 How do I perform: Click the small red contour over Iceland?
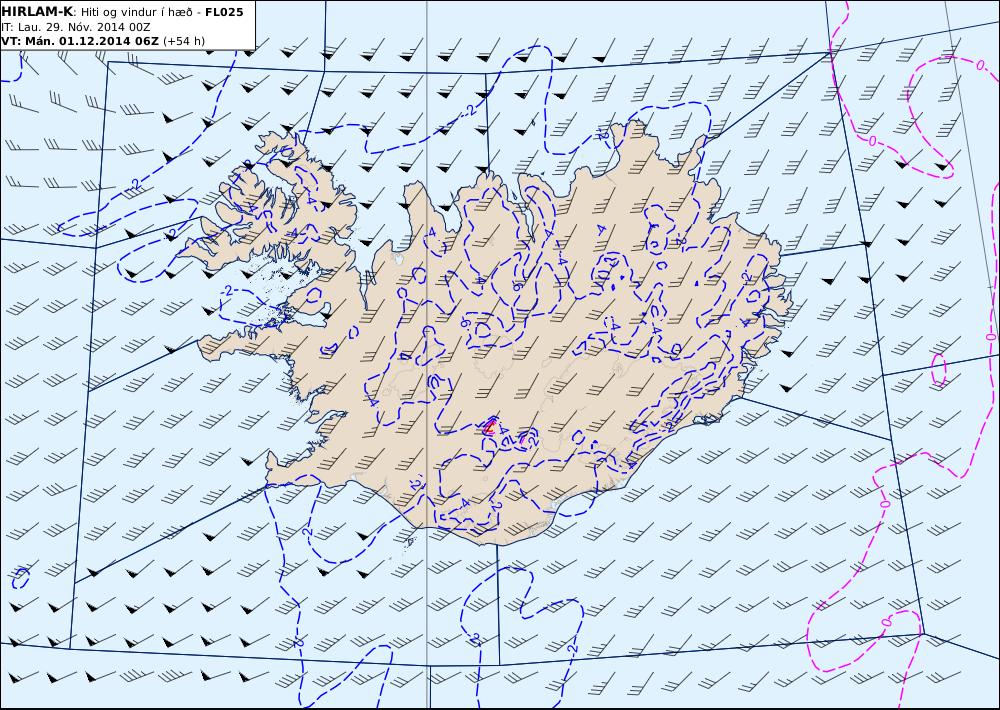pos(490,427)
